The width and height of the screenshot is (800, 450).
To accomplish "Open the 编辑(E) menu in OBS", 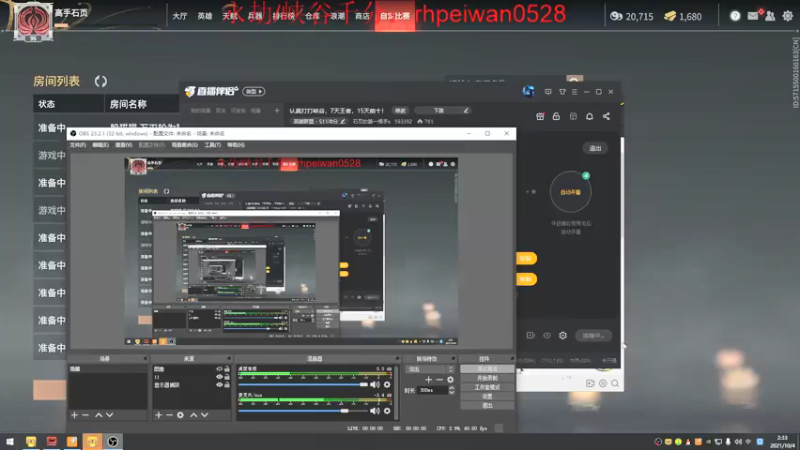I will [x=101, y=145].
